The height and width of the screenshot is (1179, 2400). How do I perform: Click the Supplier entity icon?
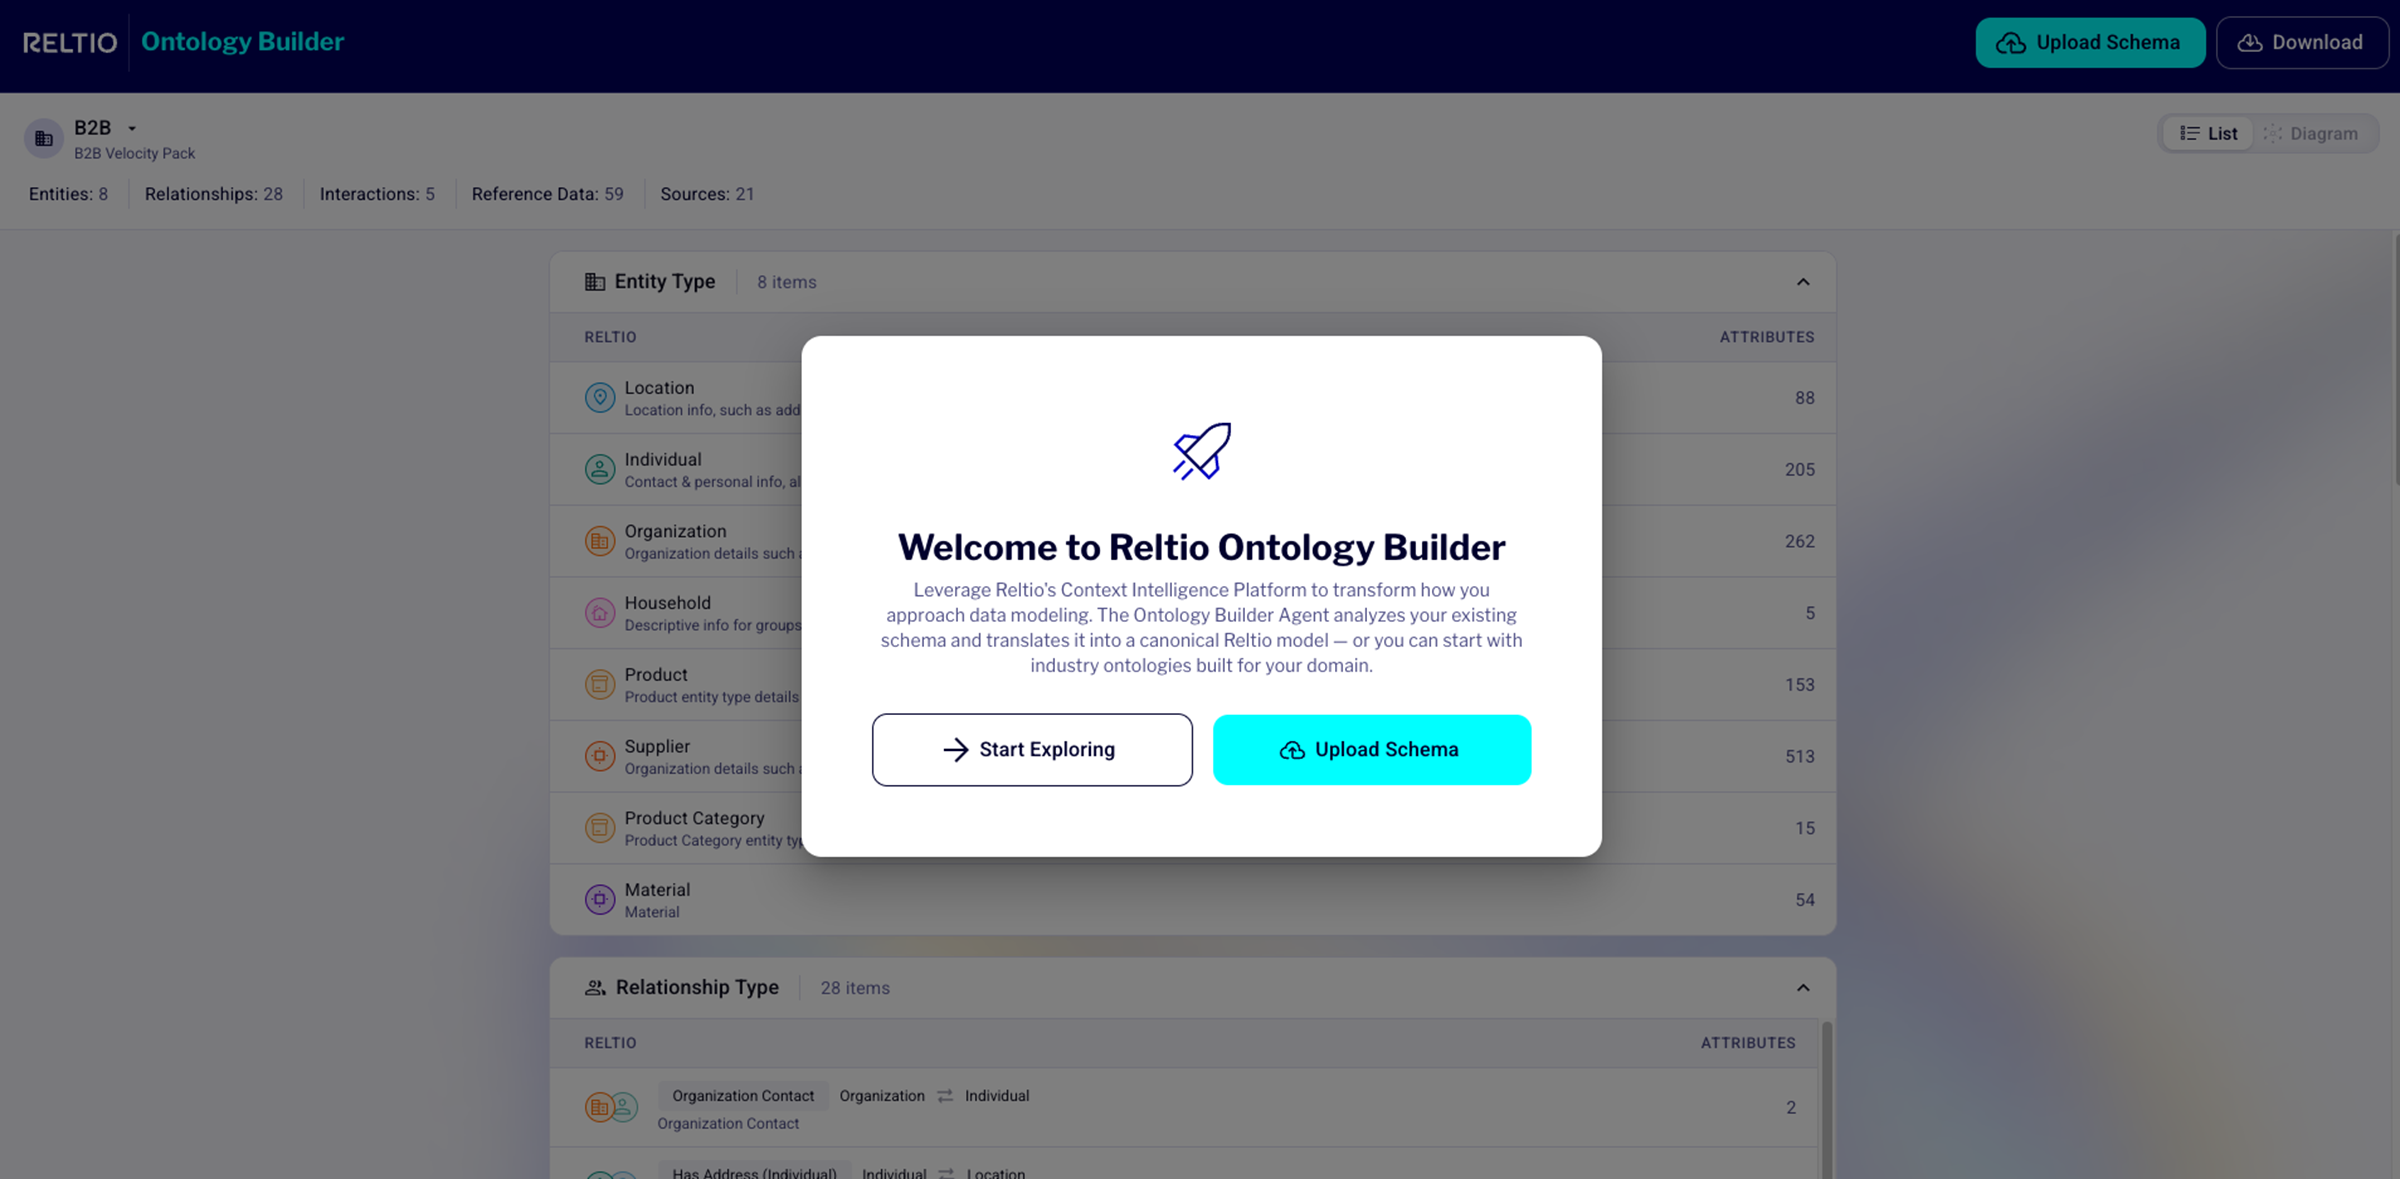click(x=600, y=756)
